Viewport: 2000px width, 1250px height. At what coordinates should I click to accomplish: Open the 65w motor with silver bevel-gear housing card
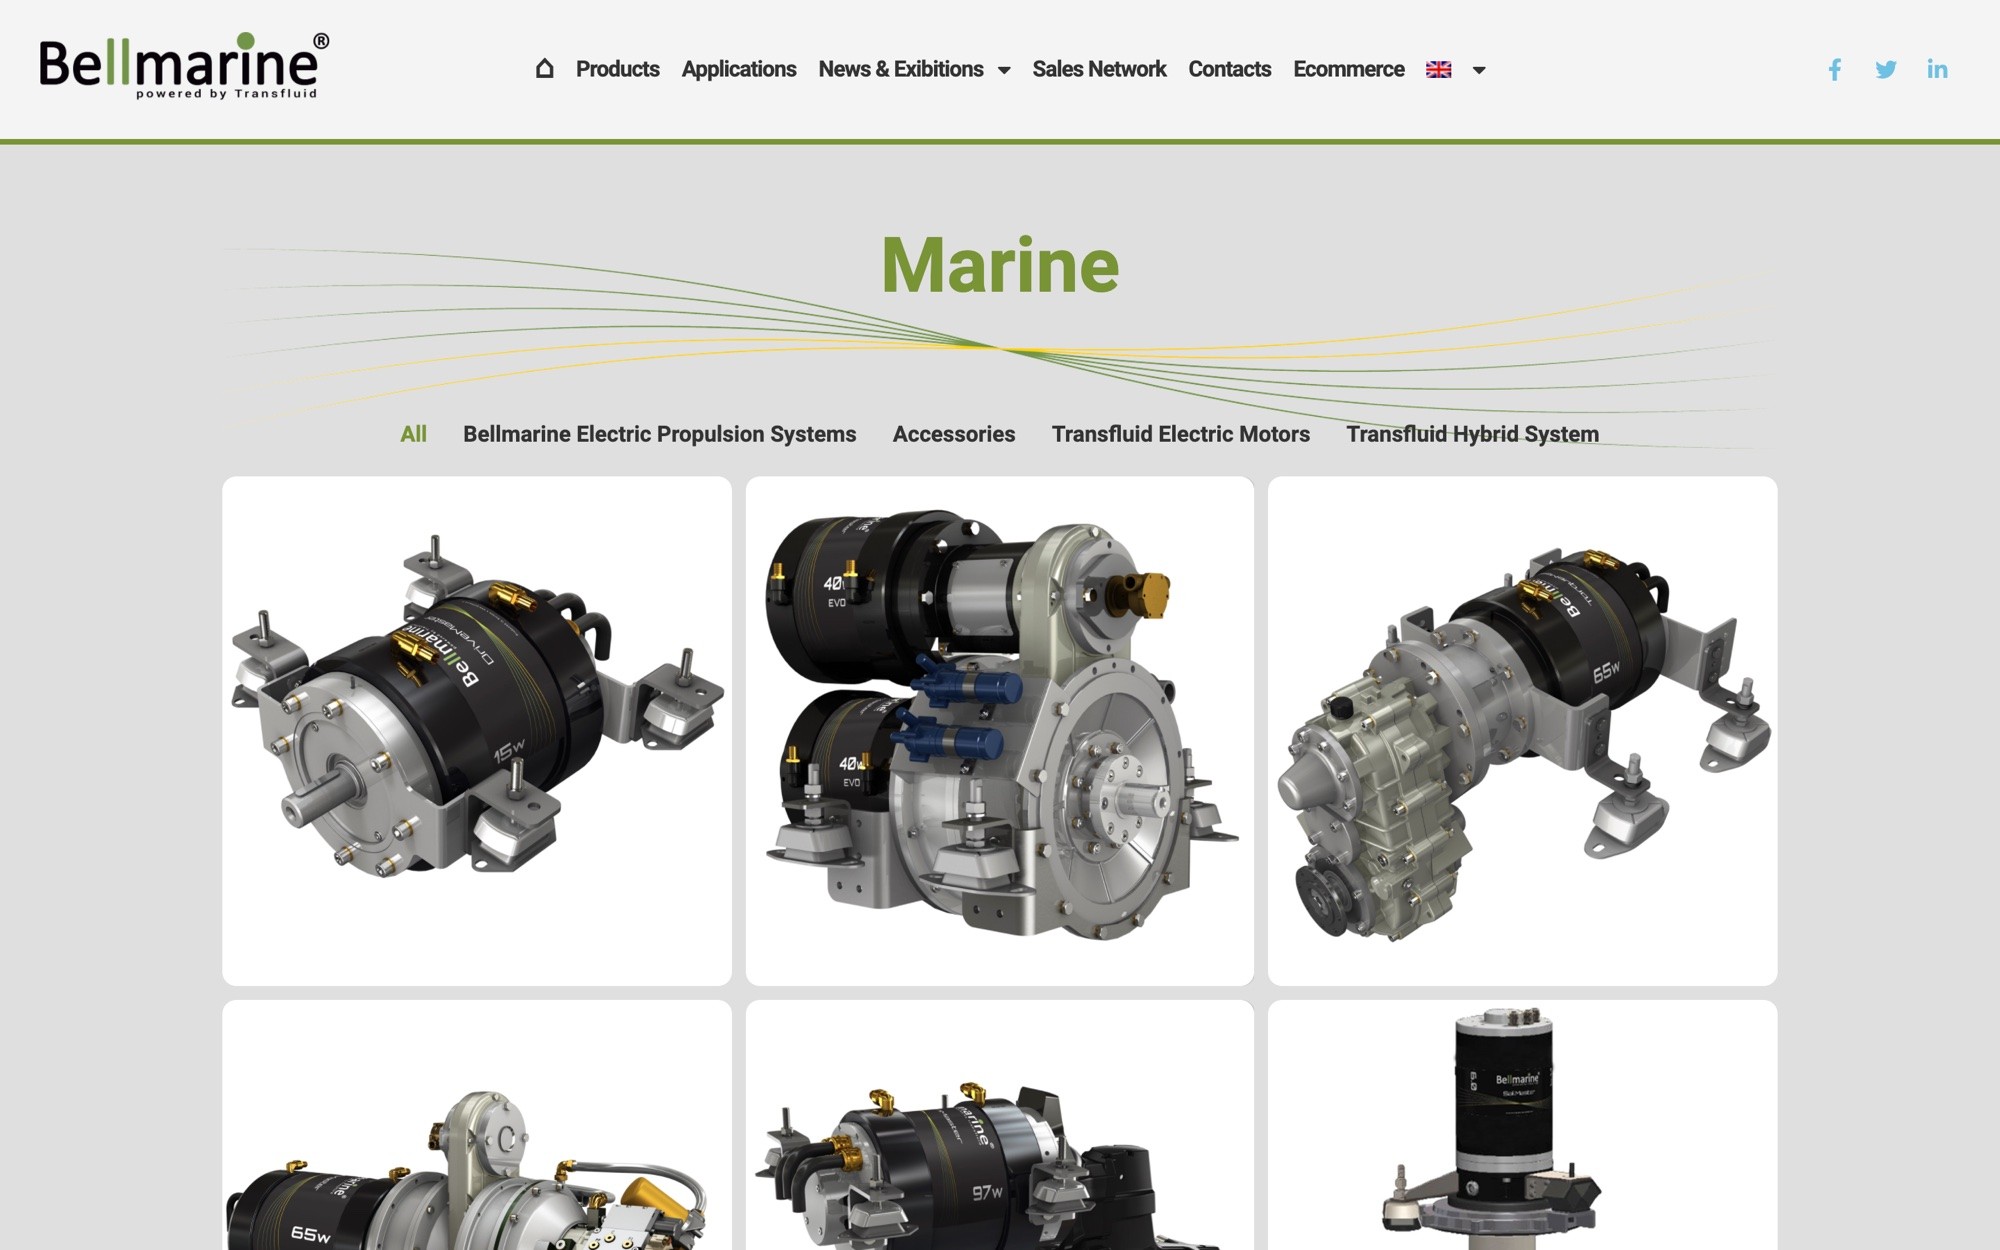[477, 1125]
